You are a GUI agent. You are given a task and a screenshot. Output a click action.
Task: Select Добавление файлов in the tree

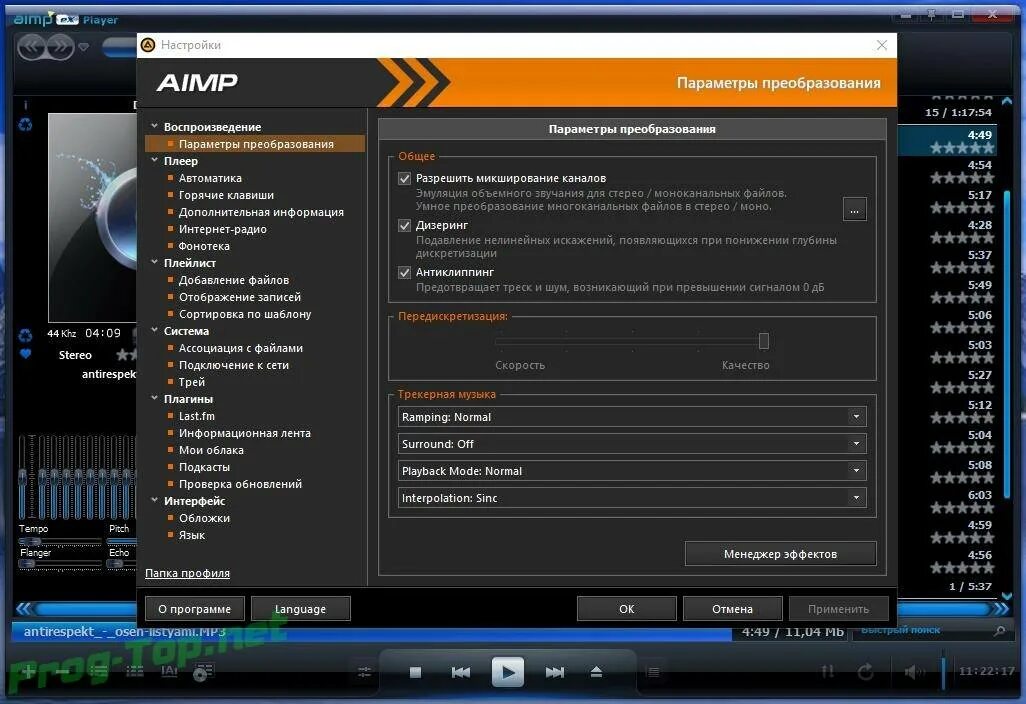tap(234, 280)
